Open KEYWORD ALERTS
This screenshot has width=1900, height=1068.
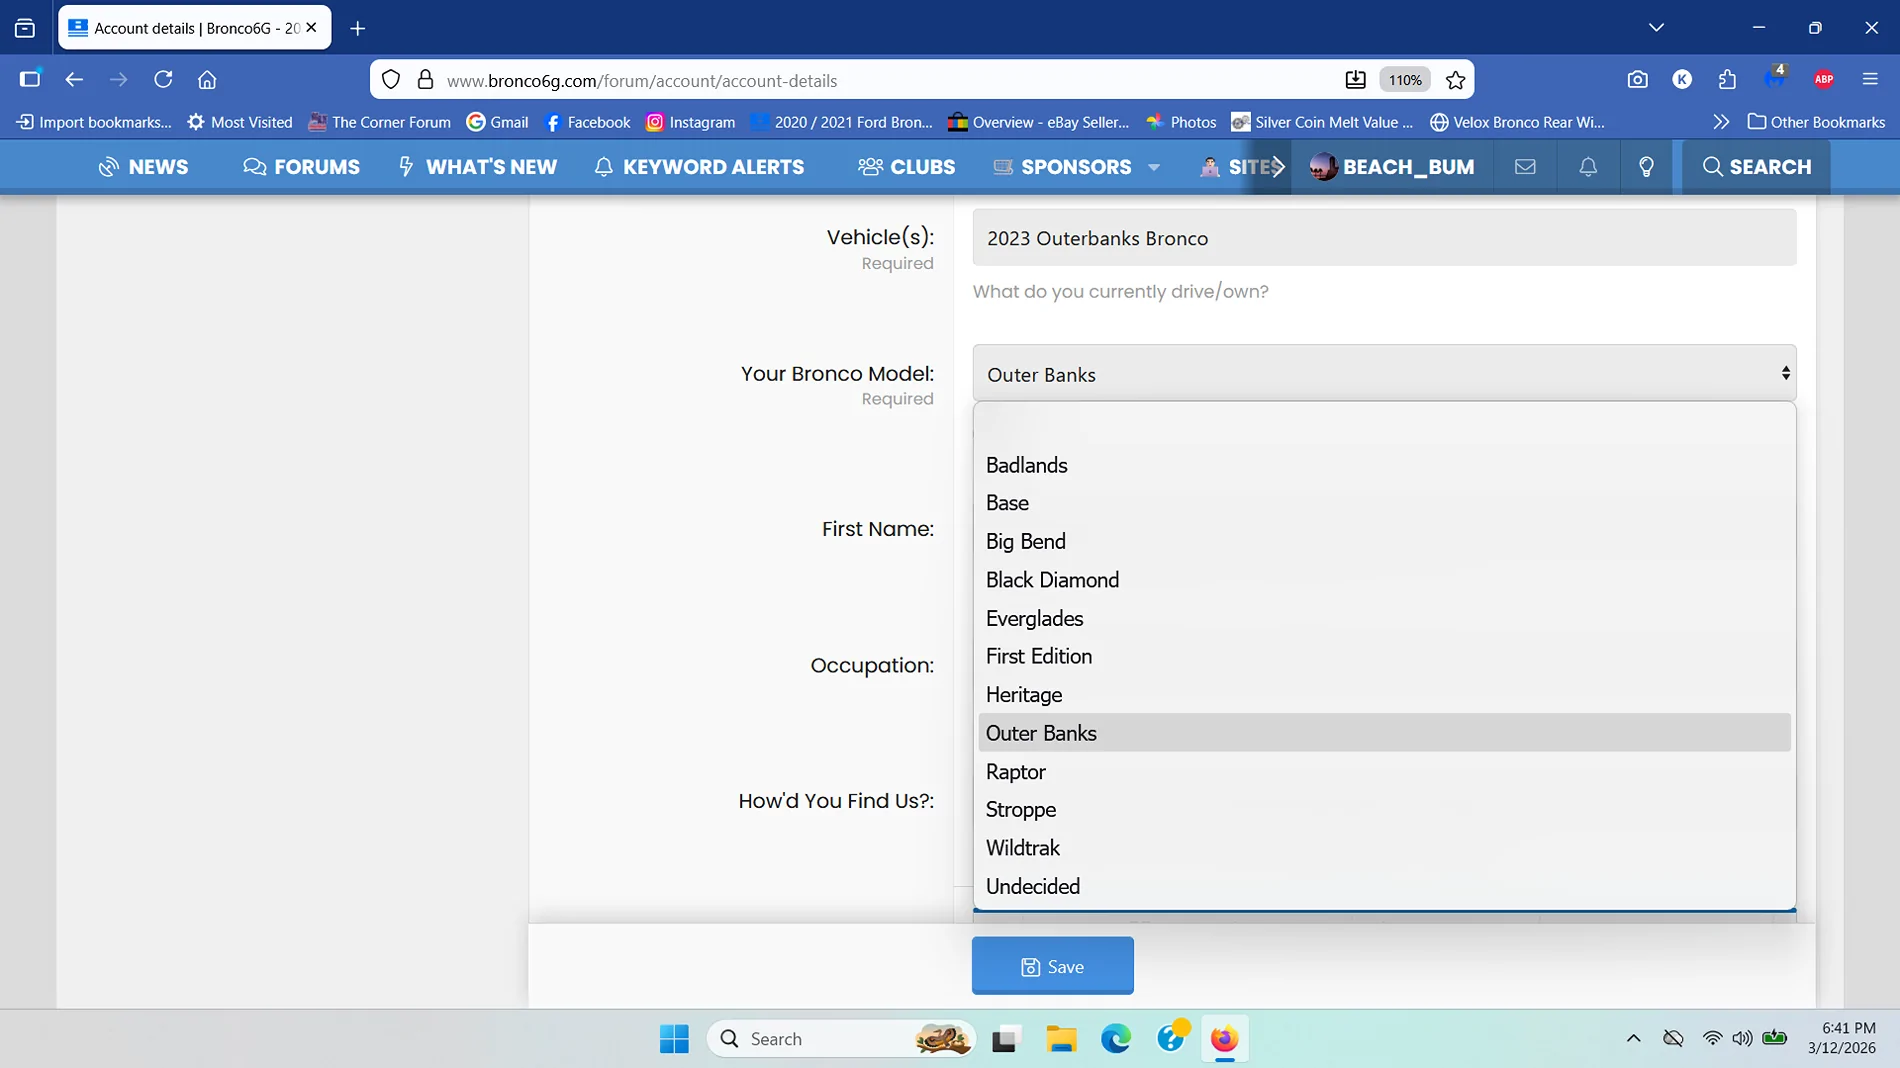click(x=699, y=167)
